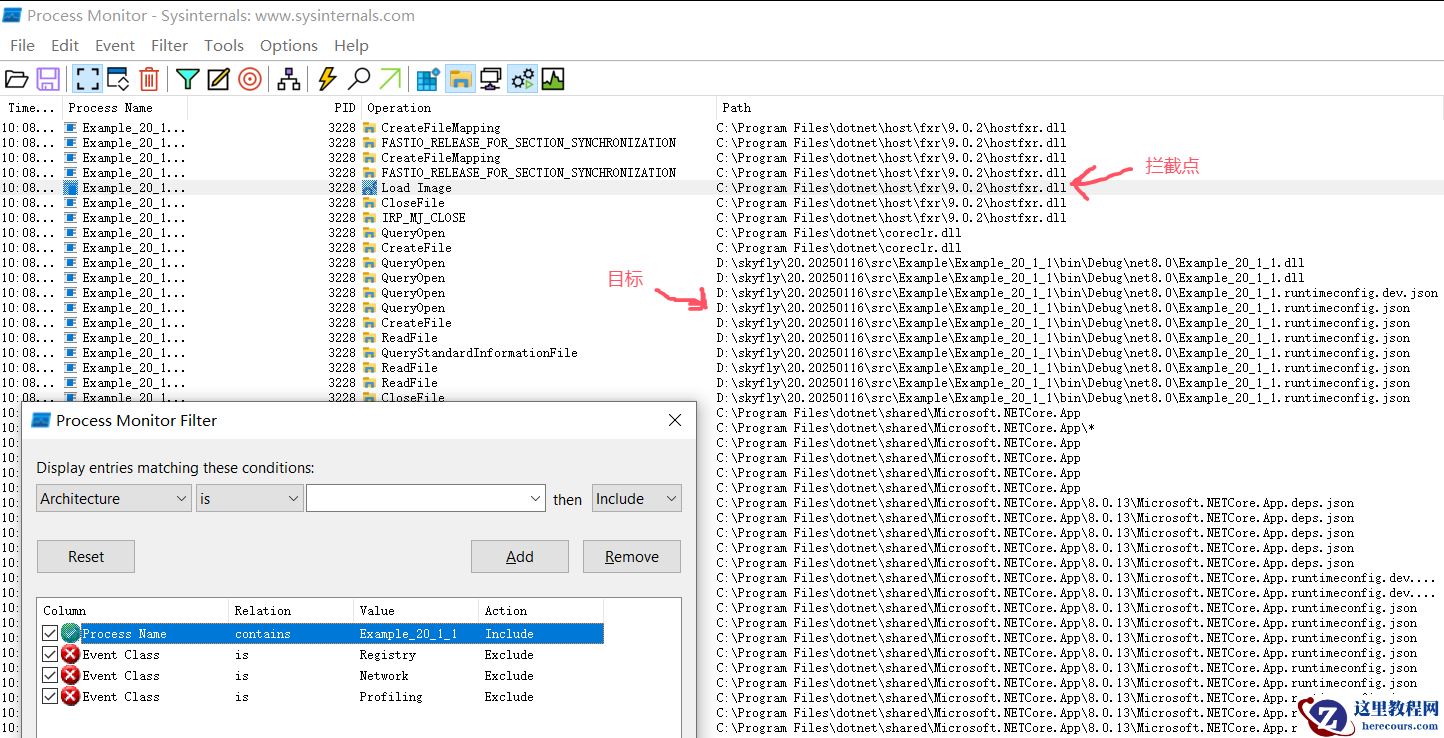Click the red exclude icon in the Network row
The image size is (1444, 738).
point(70,675)
